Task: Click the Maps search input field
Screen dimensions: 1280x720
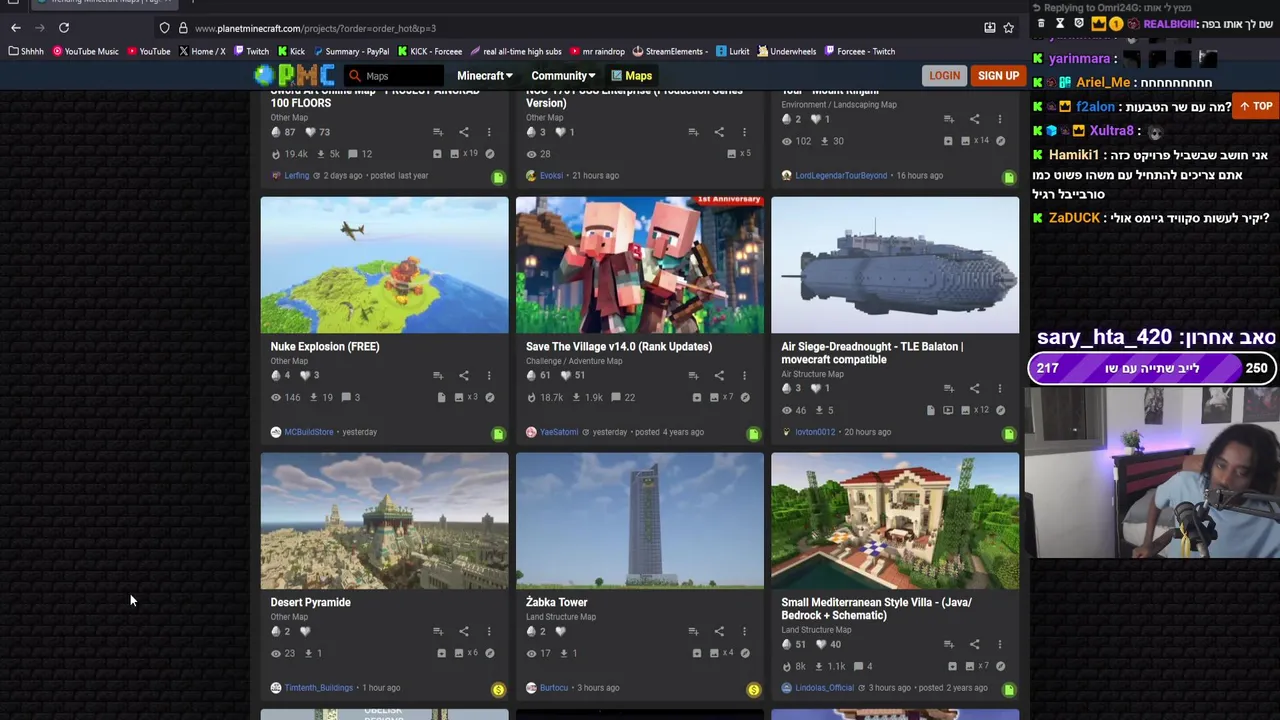Action: tap(394, 76)
